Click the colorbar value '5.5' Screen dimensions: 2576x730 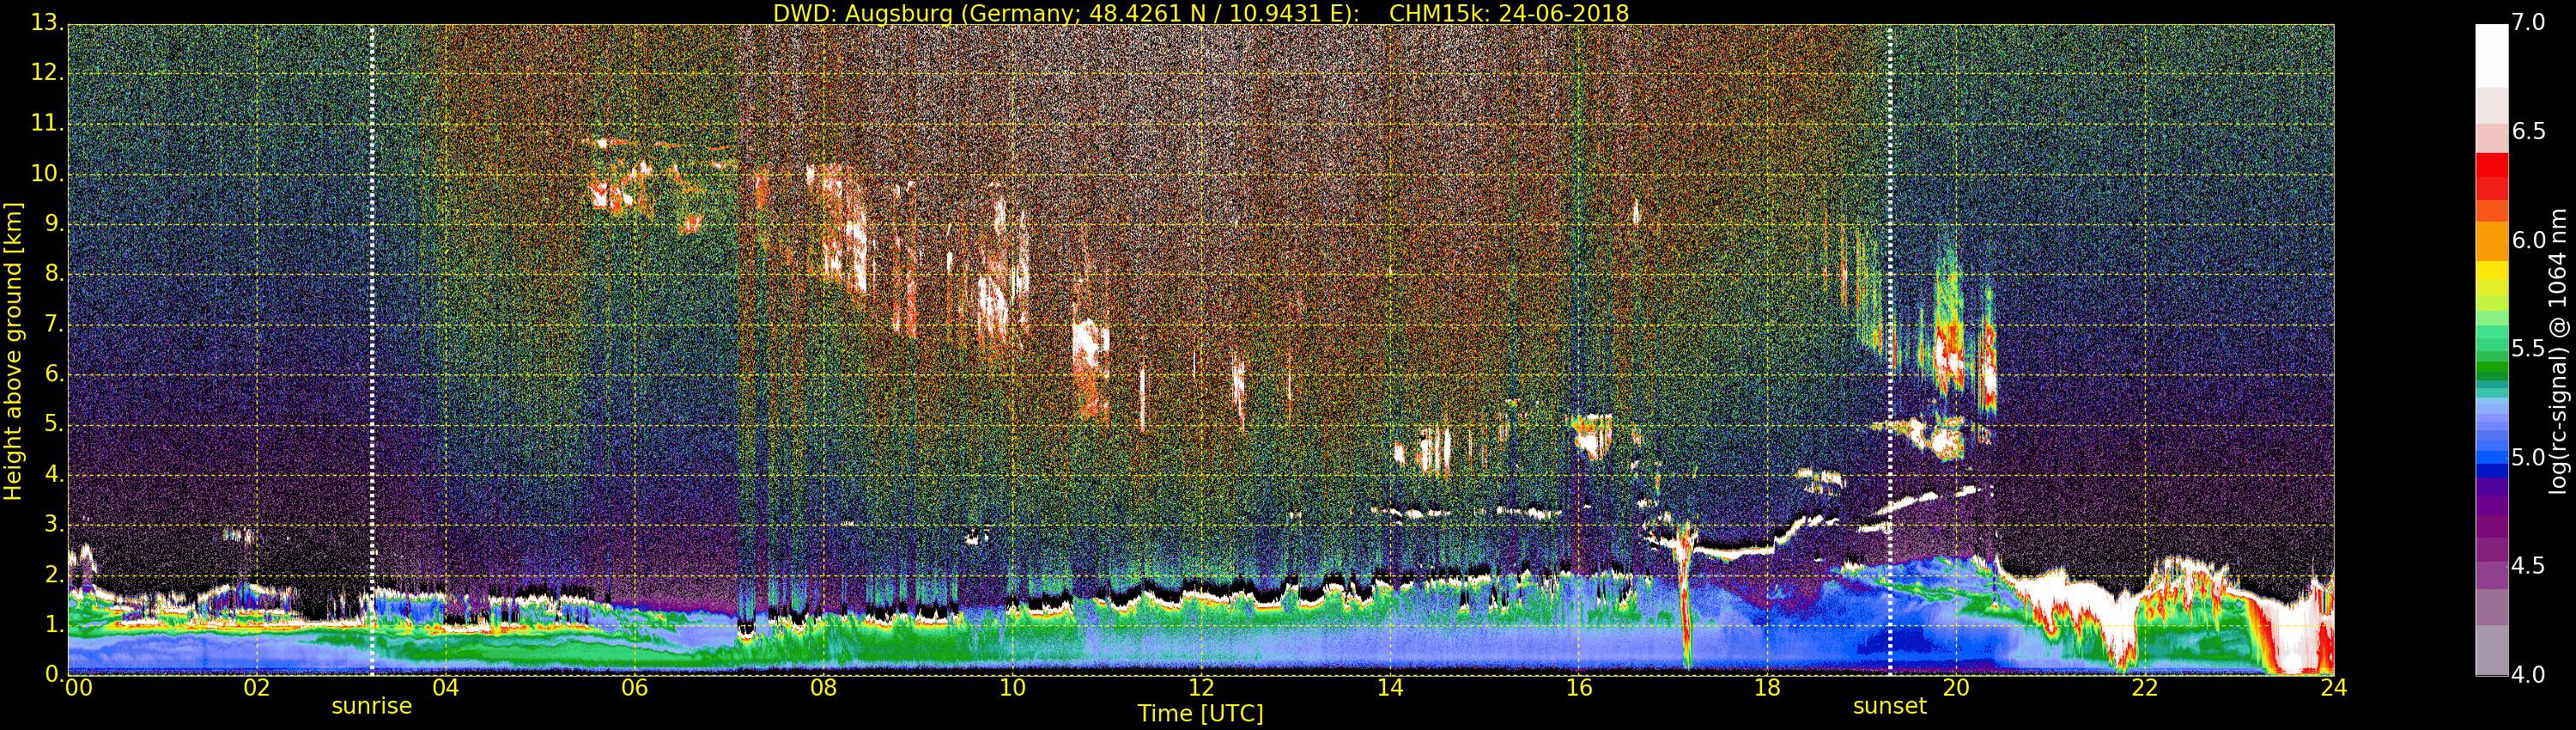click(x=2529, y=349)
